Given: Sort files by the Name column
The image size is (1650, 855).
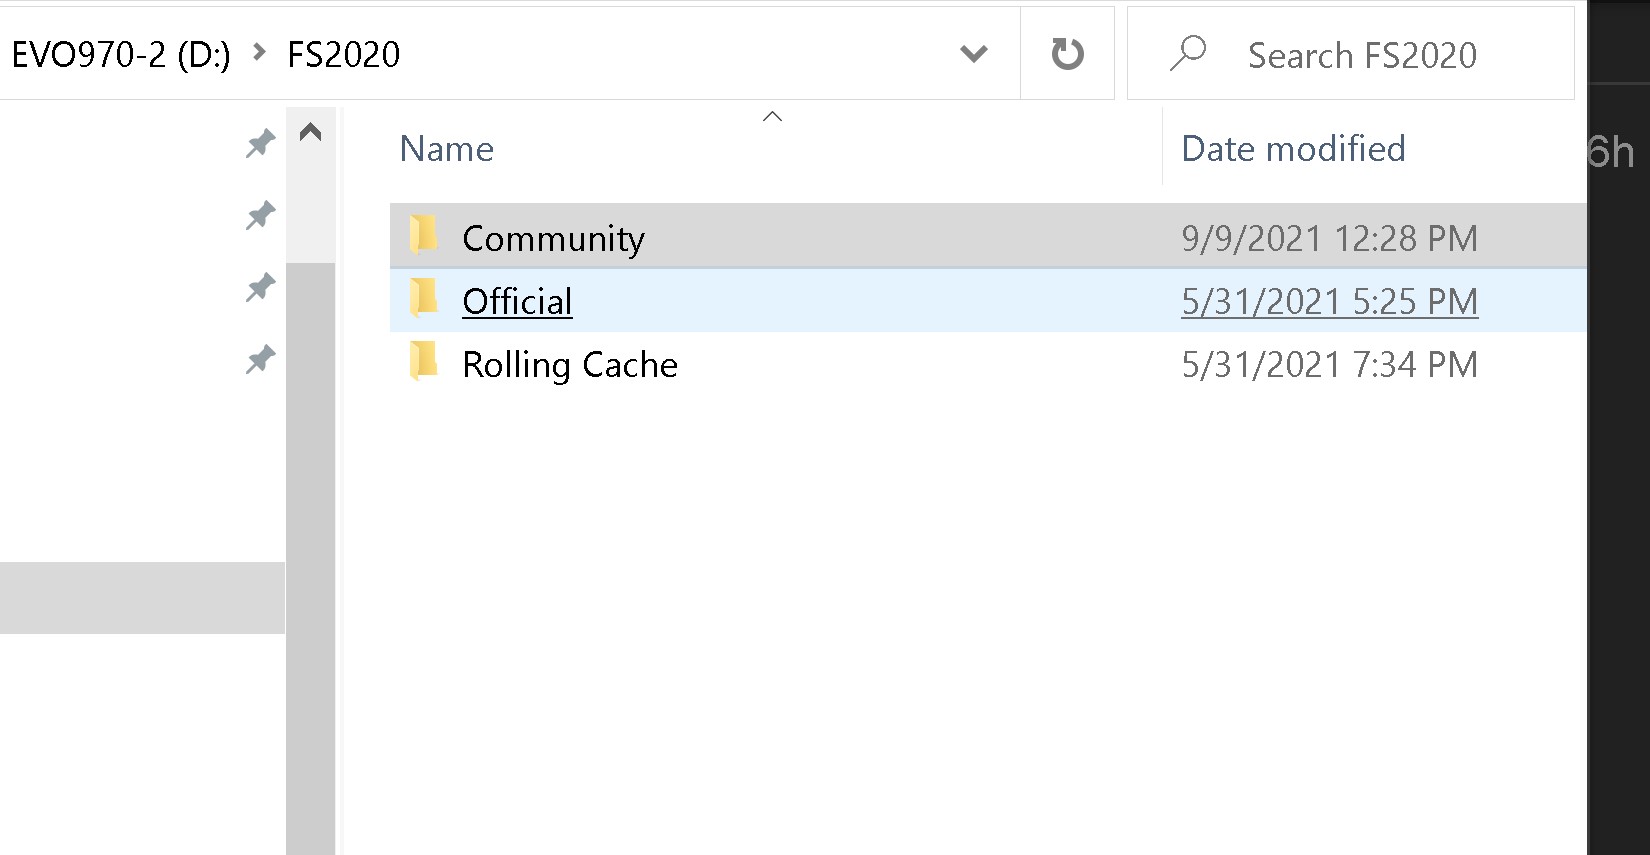Looking at the screenshot, I should point(447,149).
